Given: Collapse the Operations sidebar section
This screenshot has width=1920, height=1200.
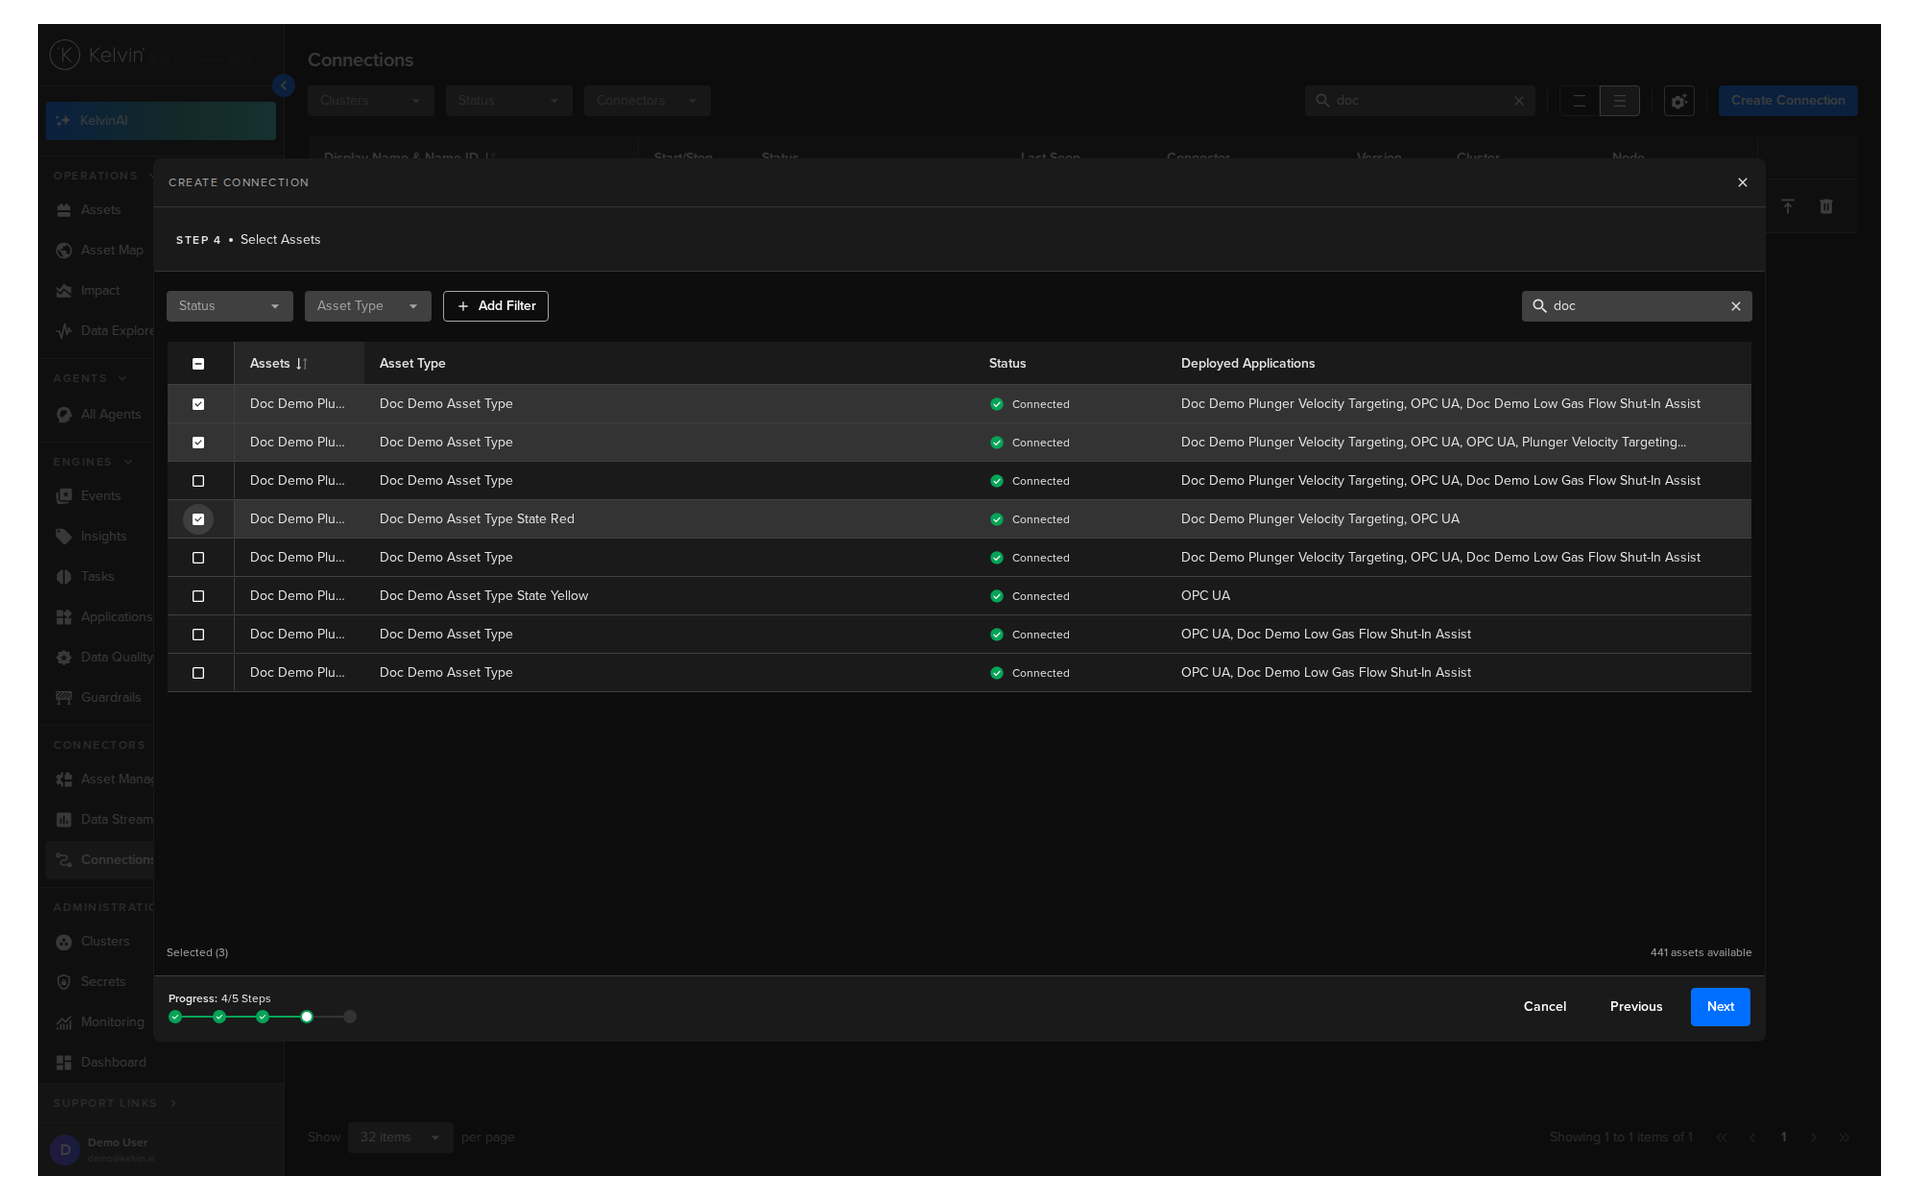Looking at the screenshot, I should [x=104, y=176].
